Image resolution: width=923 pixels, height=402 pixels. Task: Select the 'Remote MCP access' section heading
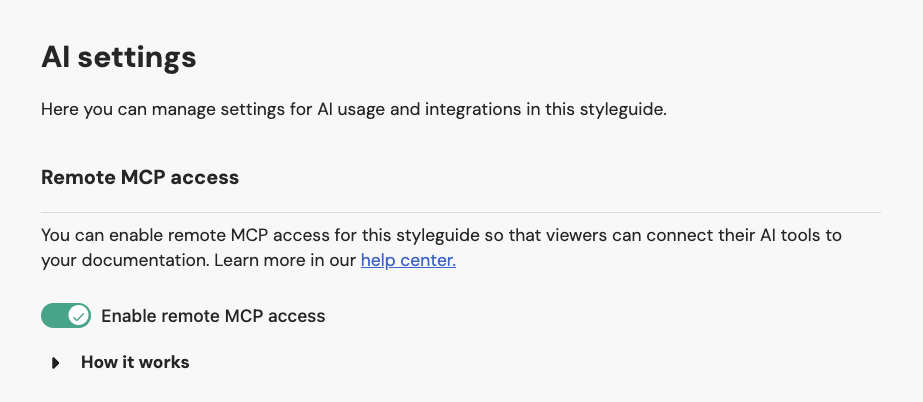click(x=140, y=178)
